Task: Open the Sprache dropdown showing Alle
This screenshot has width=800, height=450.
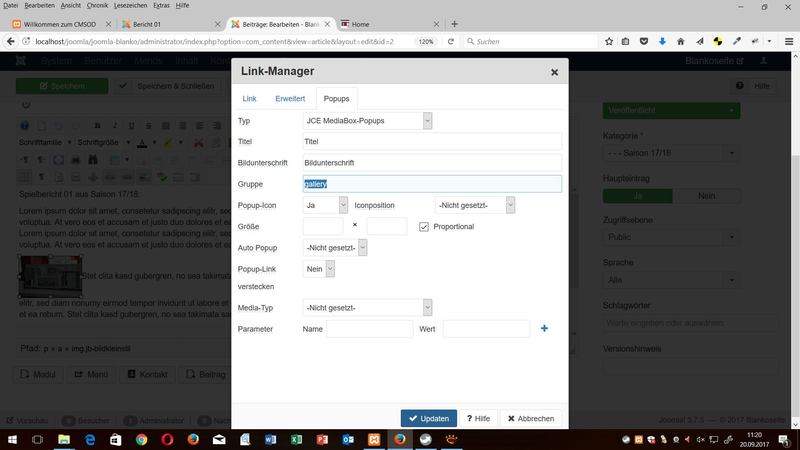Action: coord(671,280)
